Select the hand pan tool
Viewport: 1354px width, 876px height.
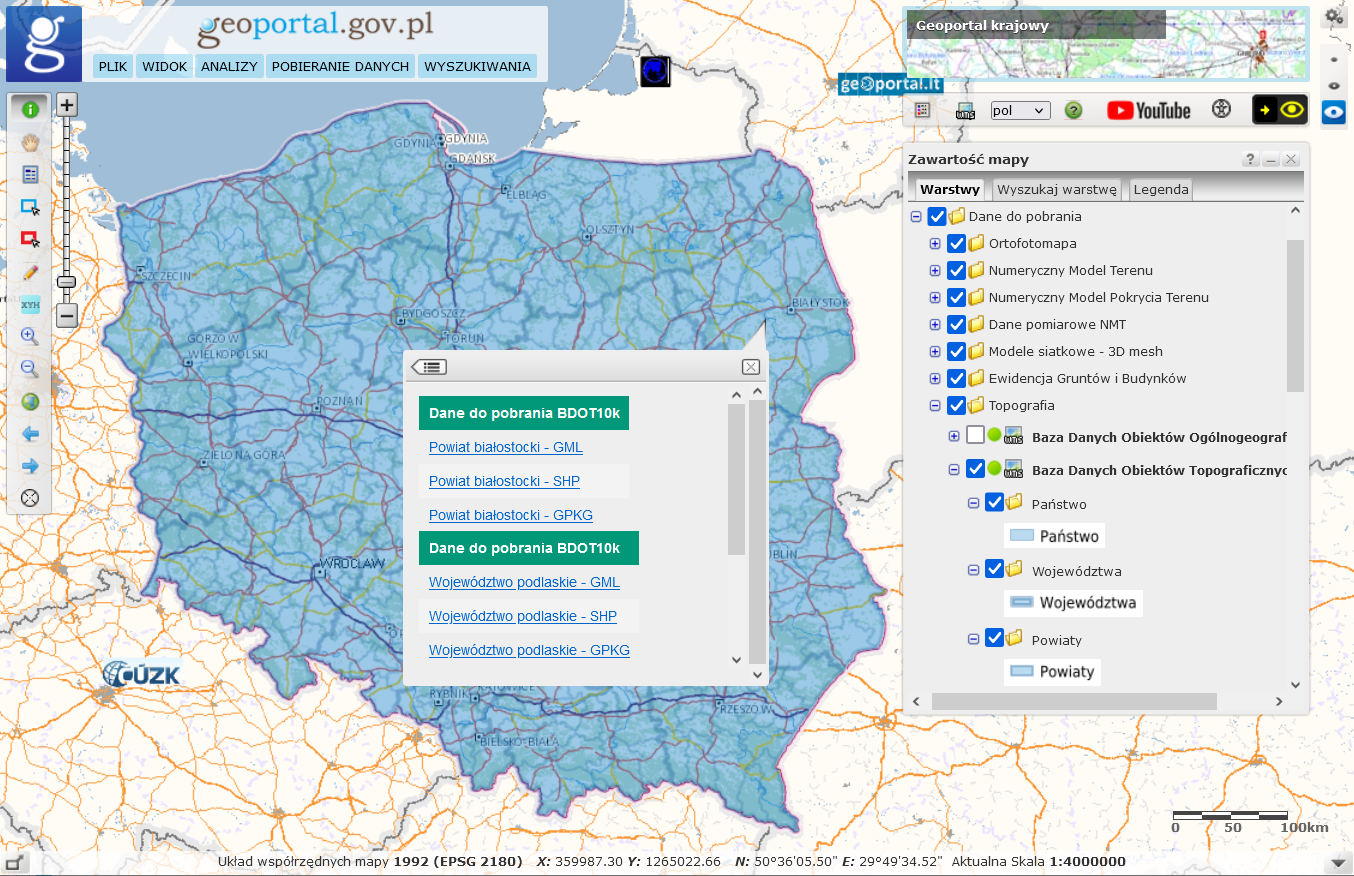tap(30, 142)
